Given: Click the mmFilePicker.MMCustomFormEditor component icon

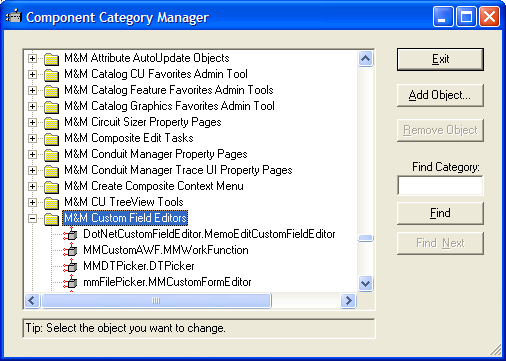Looking at the screenshot, I should click(70, 282).
